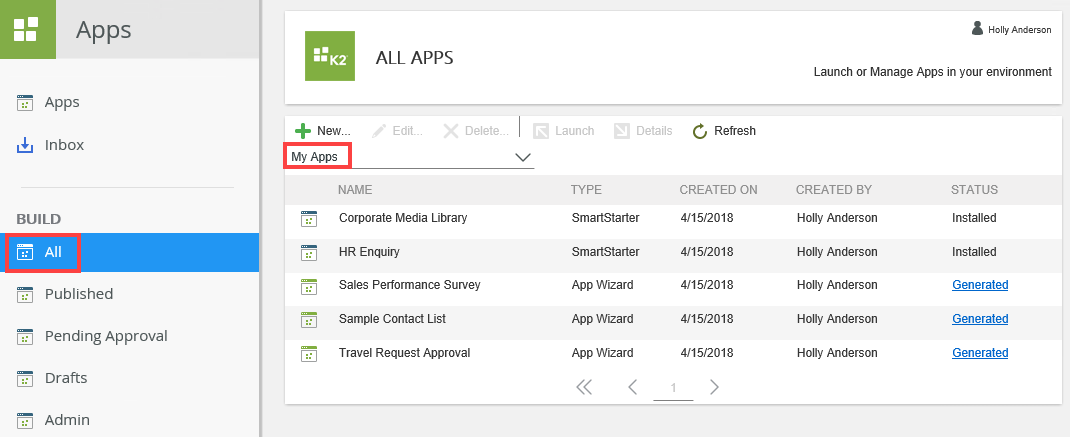The width and height of the screenshot is (1070, 437).
Task: Open Drafts in the Build menu
Action: coord(65,378)
